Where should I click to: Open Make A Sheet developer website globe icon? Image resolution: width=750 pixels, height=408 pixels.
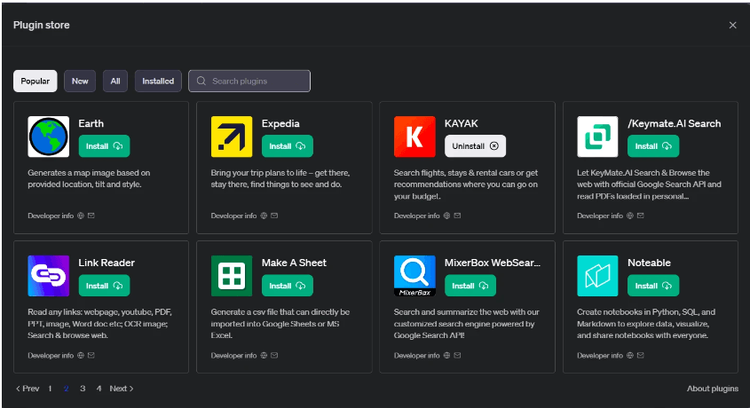pyautogui.click(x=264, y=355)
